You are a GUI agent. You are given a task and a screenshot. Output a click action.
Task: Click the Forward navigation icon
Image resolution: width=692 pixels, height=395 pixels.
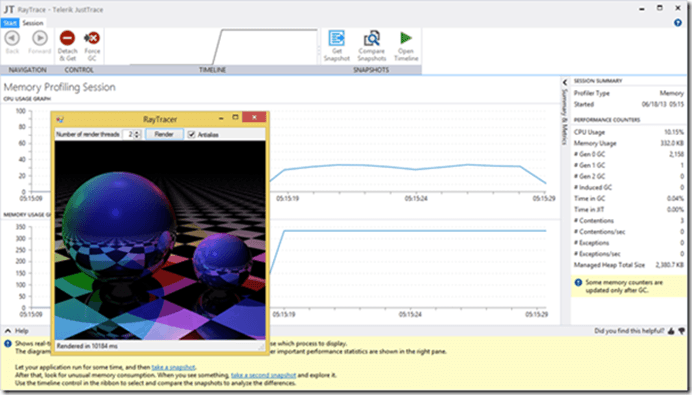[x=40, y=38]
